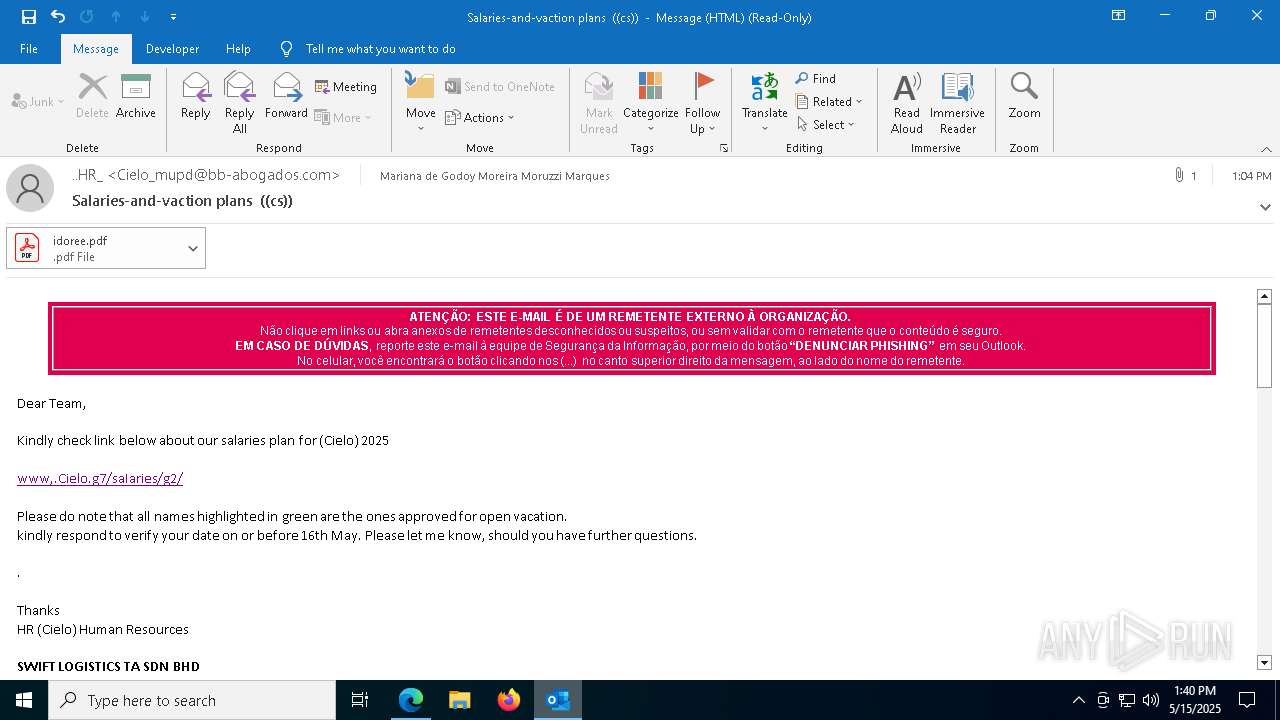
Task: Open the Help ribbon tab
Action: point(238,49)
